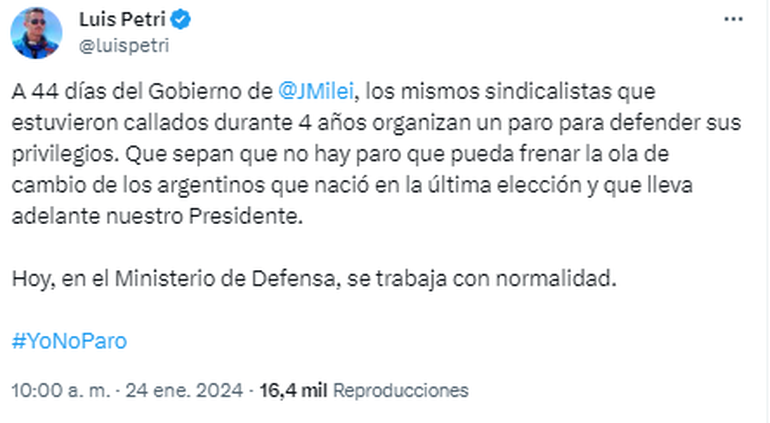Click the phrase 'durante 4 años'
This screenshot has width=770, height=423.
coord(264,124)
